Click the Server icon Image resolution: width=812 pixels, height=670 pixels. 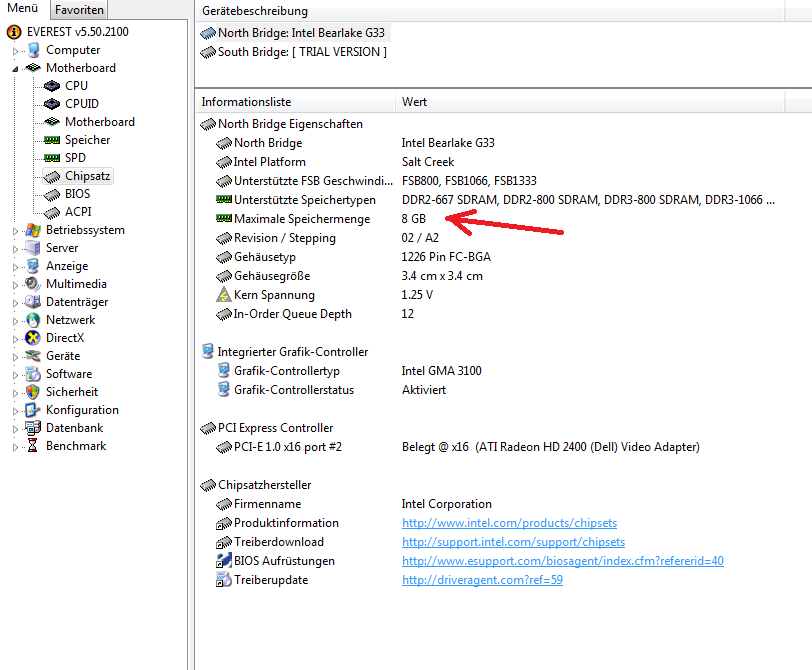tap(33, 248)
